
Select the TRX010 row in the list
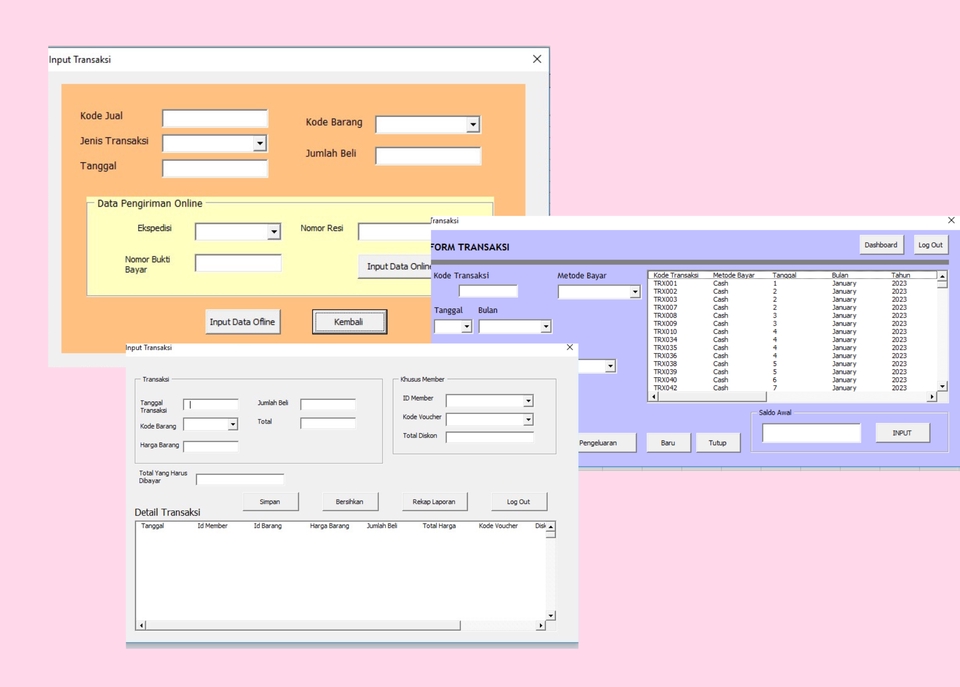(792, 331)
